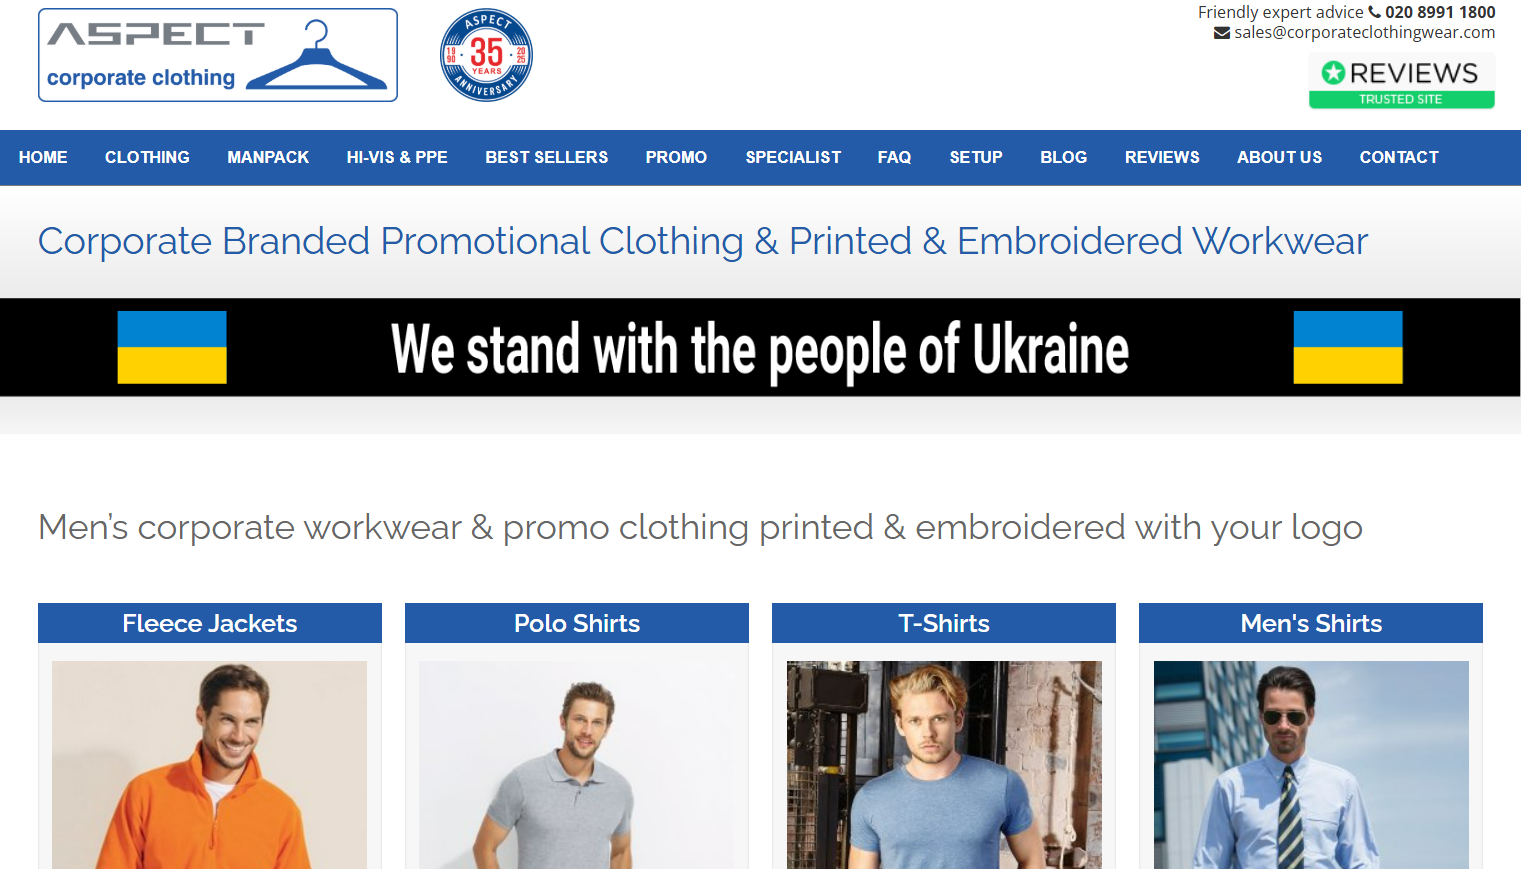Viewport: 1521px width, 869px height.
Task: Open the Men's Shirts product photo
Action: (x=1311, y=765)
